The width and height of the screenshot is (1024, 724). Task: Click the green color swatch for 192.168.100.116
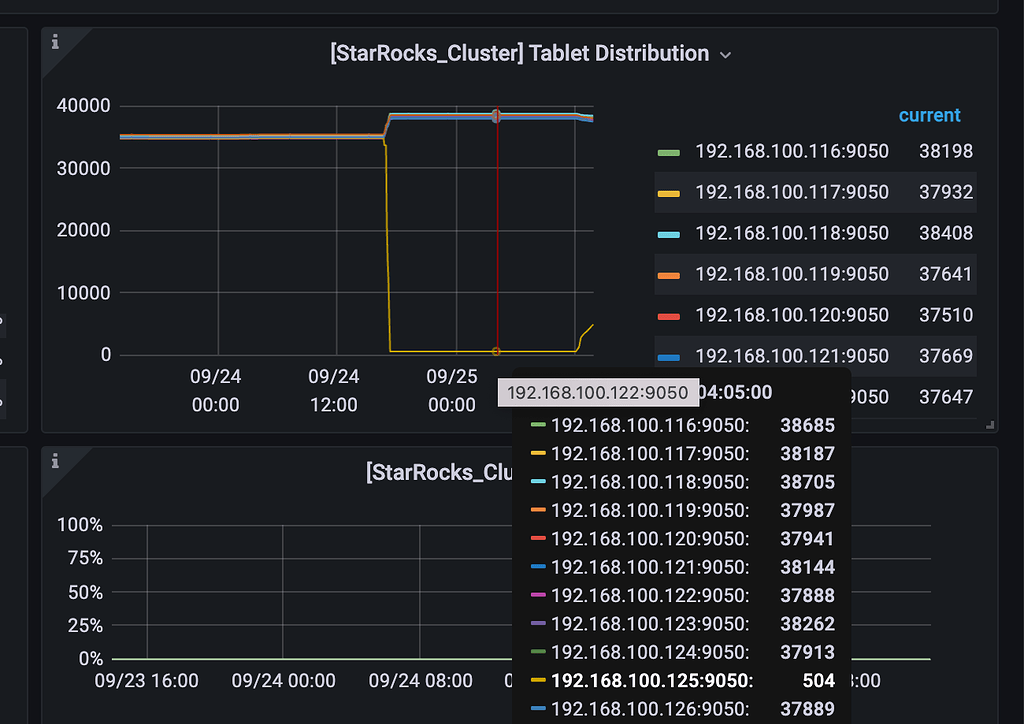tap(669, 153)
